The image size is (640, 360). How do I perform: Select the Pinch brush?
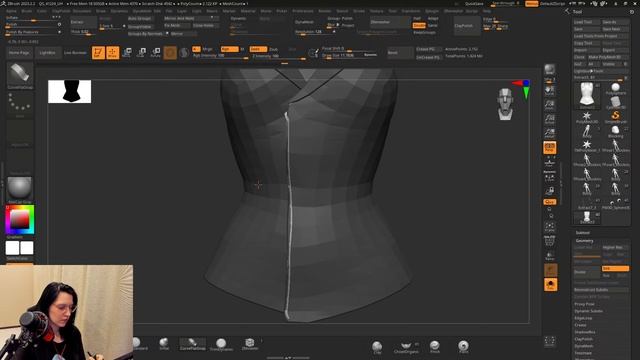(x=435, y=347)
